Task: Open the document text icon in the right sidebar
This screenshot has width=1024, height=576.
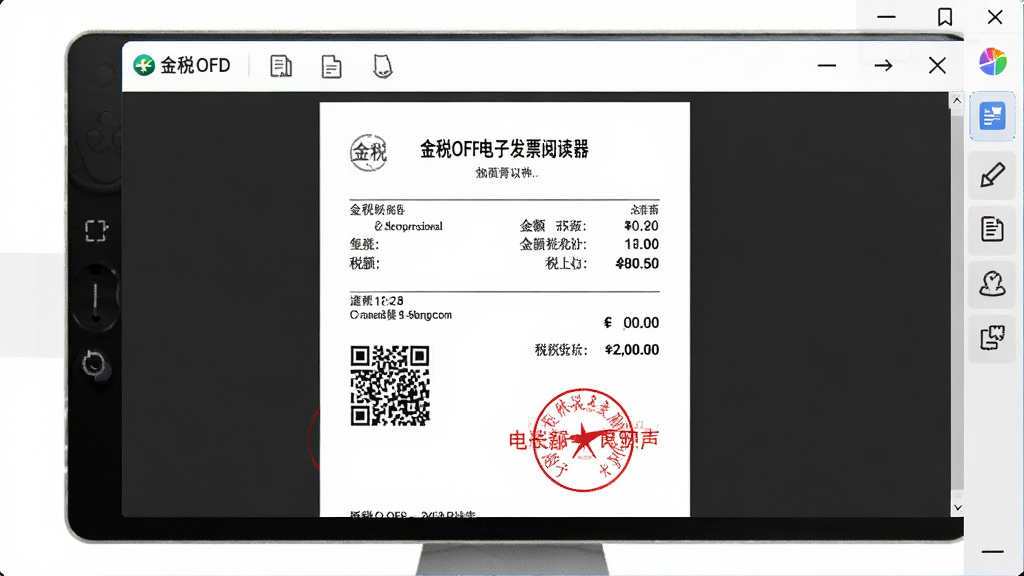Action: point(992,229)
